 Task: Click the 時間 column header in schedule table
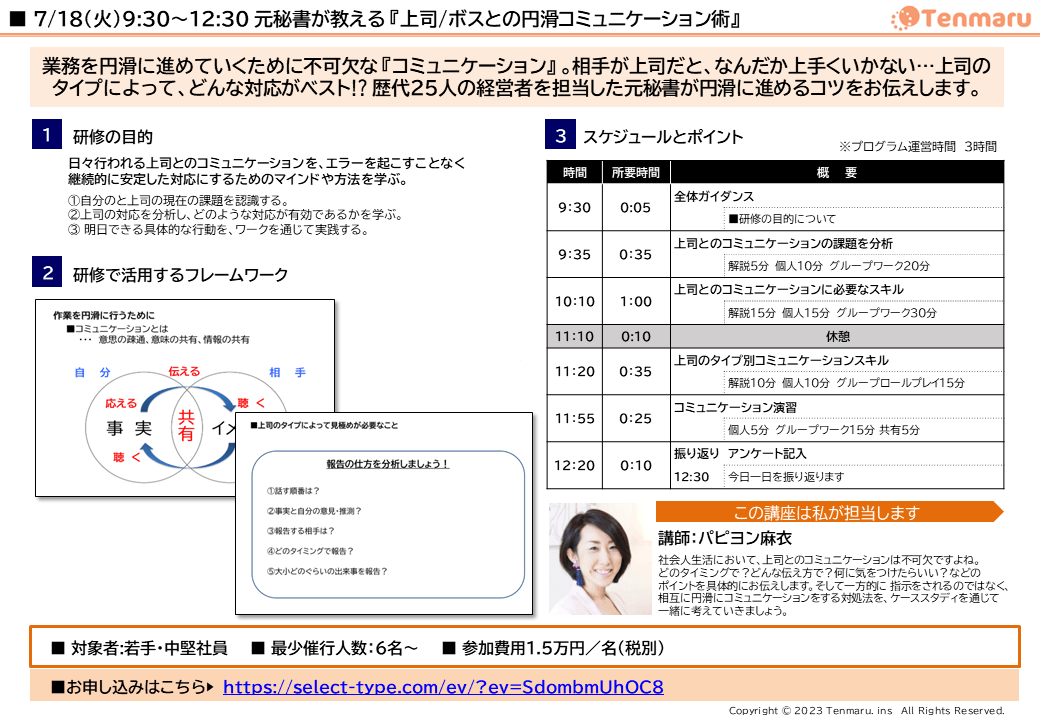(x=574, y=172)
